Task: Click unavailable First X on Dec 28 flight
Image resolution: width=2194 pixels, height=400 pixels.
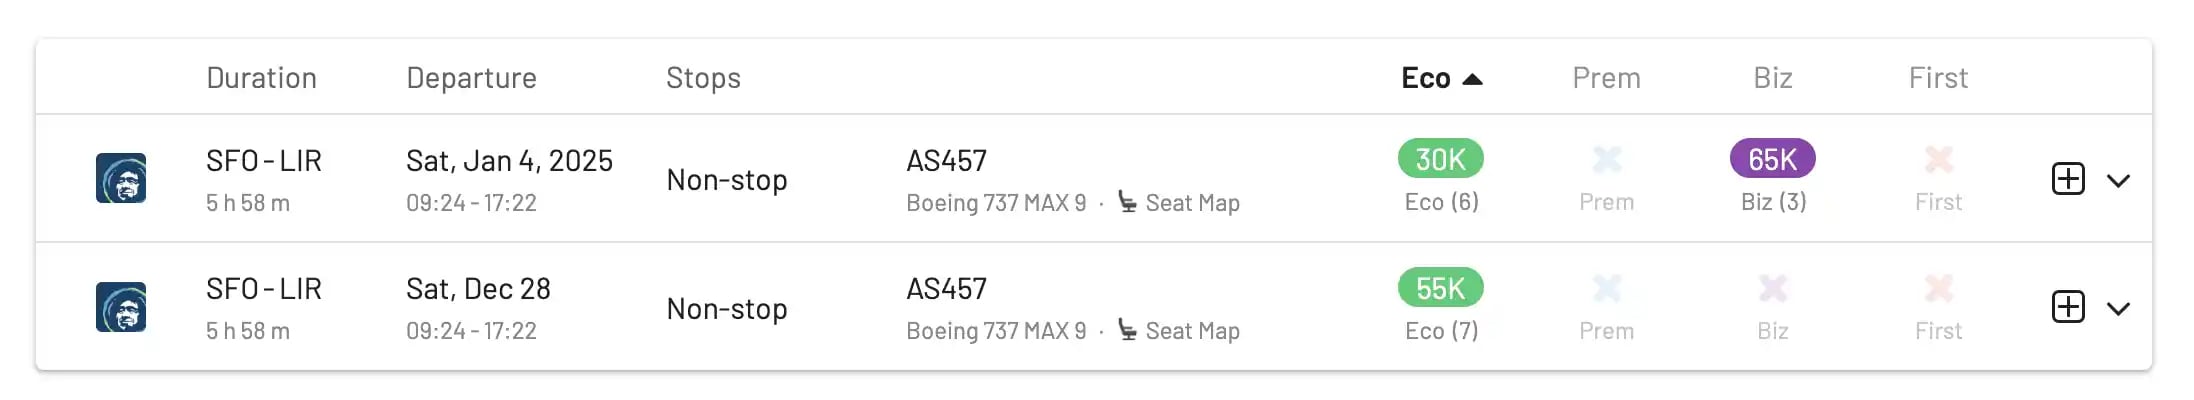Action: pyautogui.click(x=1938, y=288)
